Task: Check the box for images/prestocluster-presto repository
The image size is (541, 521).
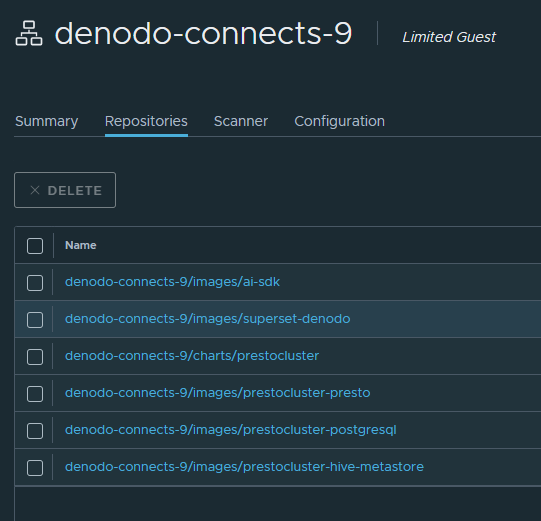Action: [x=35, y=394]
